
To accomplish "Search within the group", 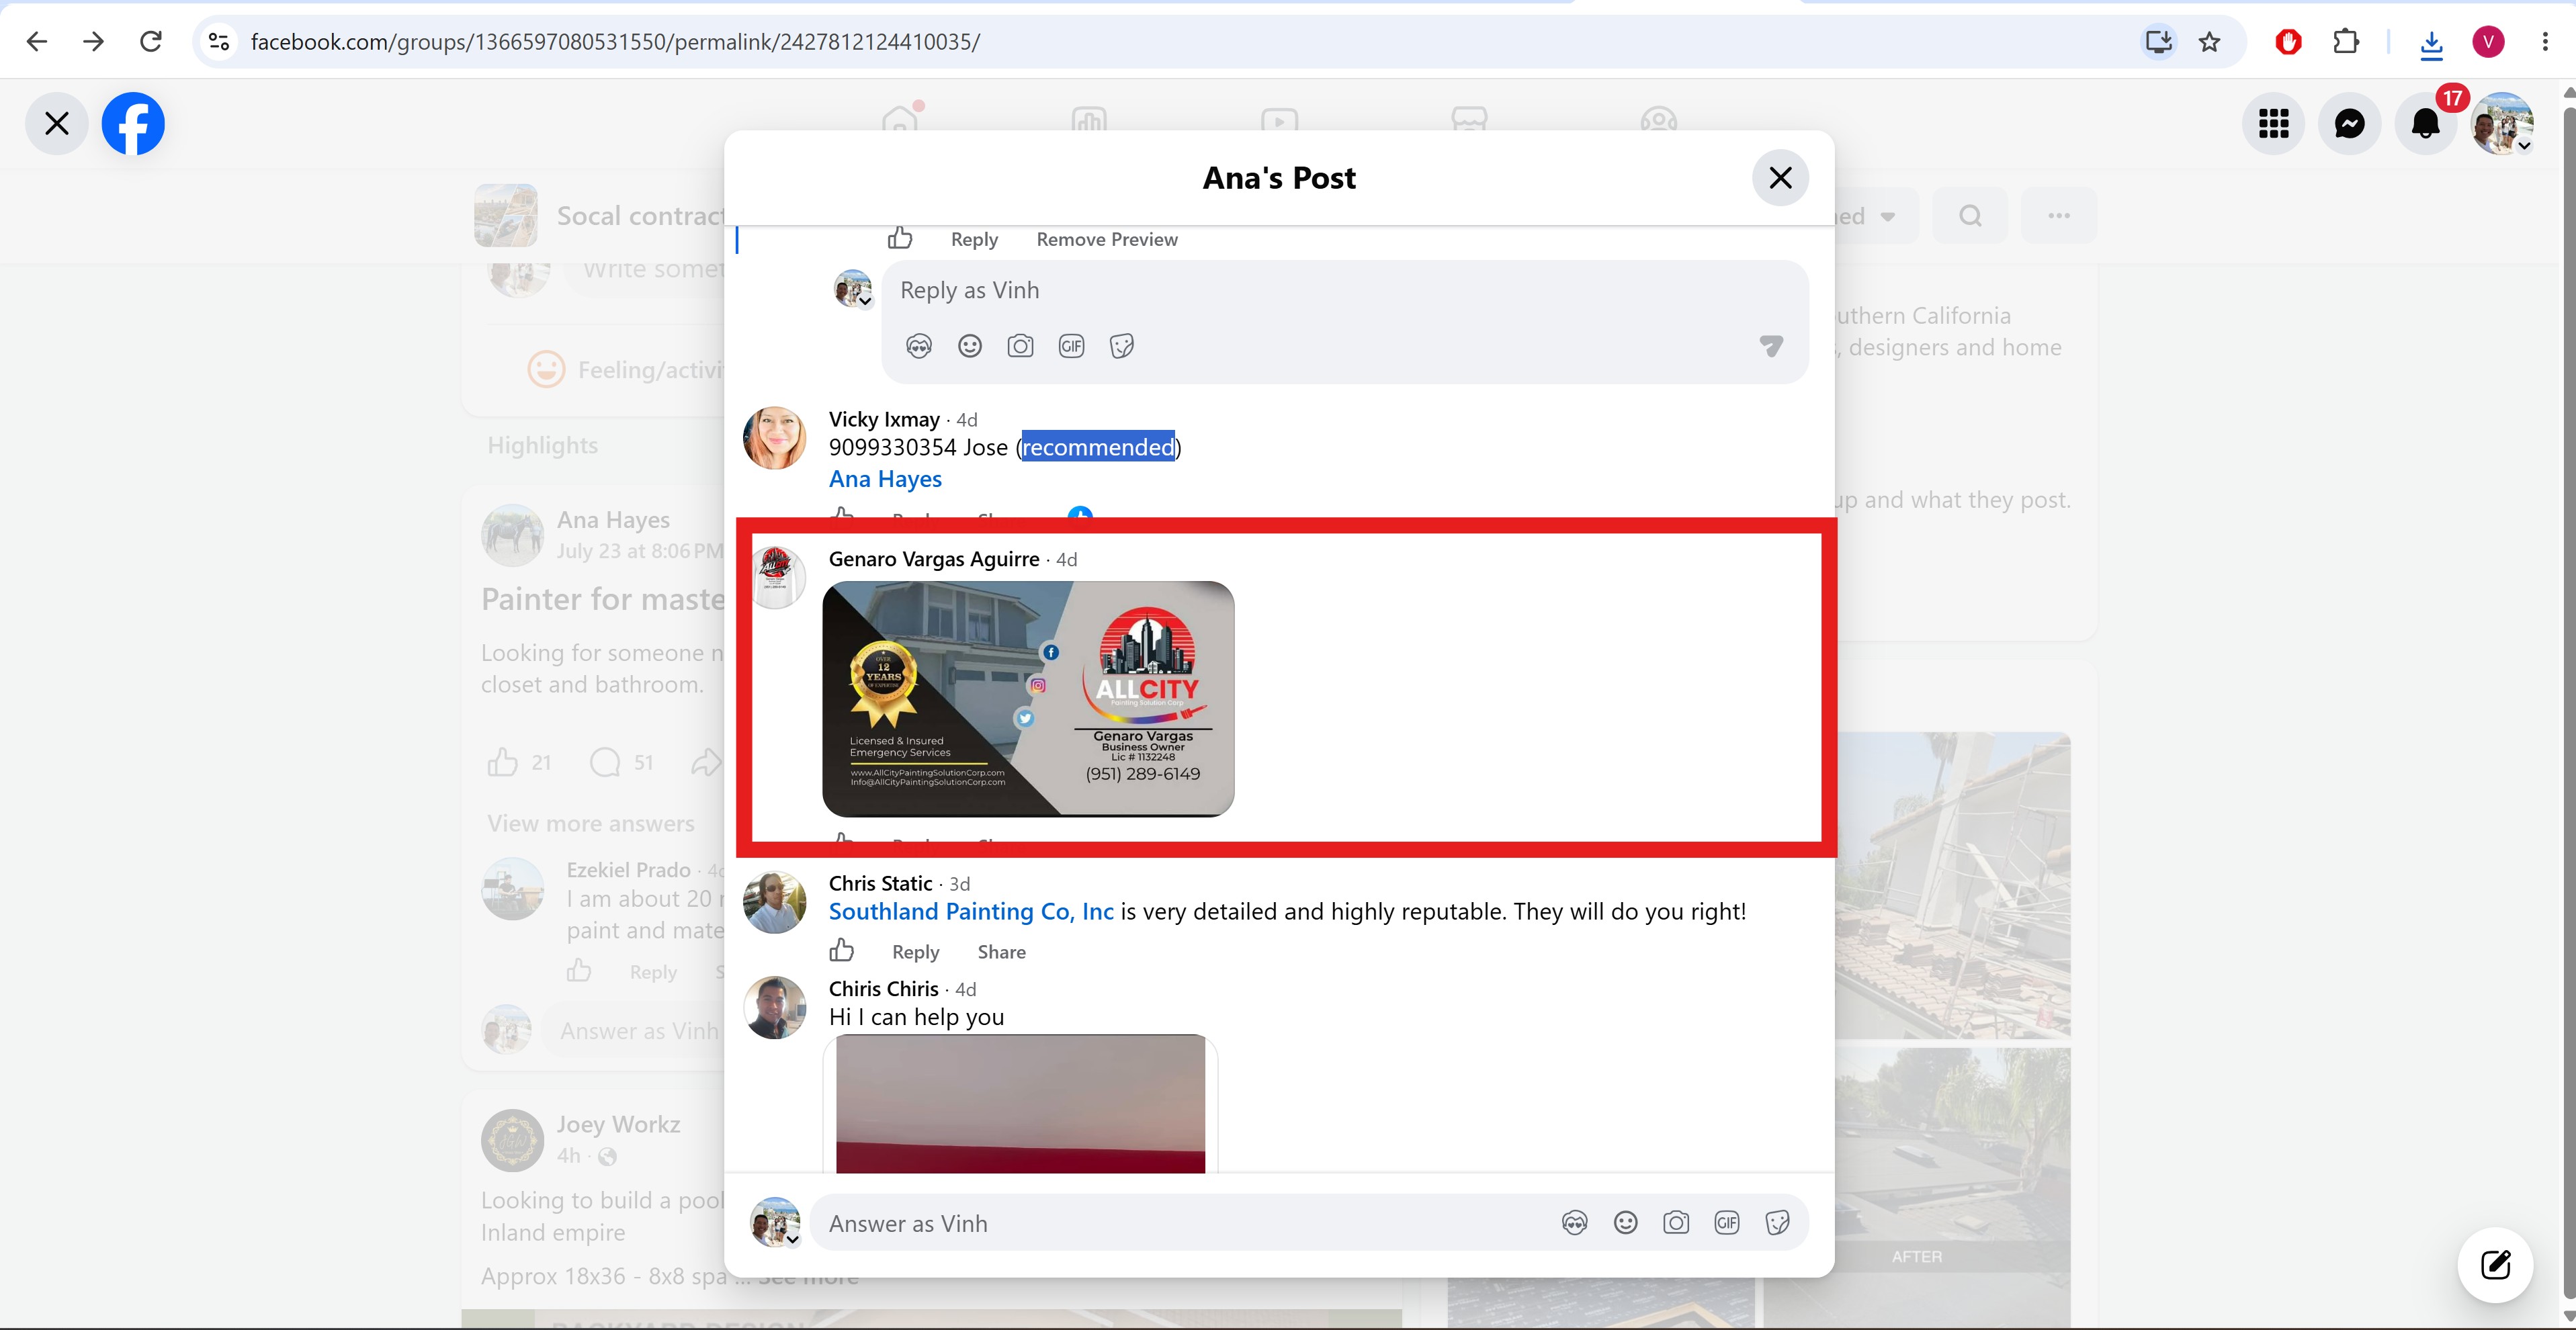I will click(1970, 216).
